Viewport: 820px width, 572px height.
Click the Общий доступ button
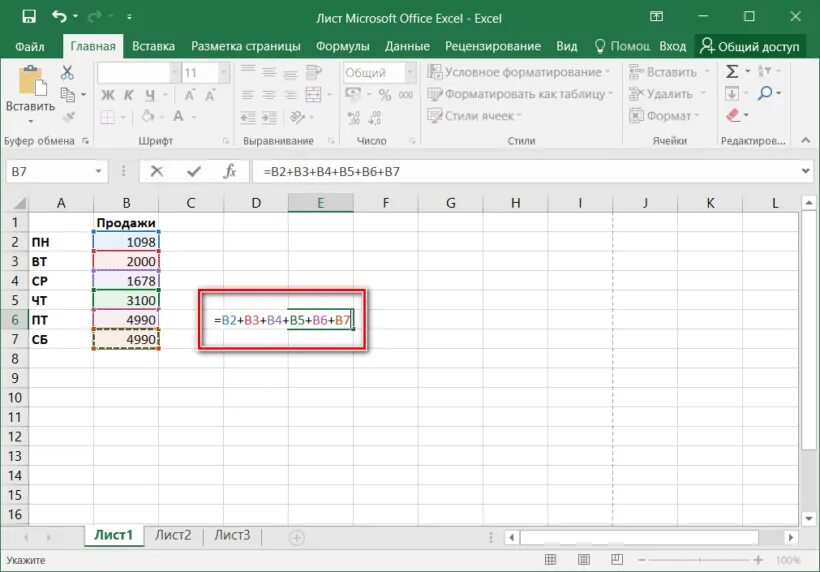pyautogui.click(x=750, y=46)
